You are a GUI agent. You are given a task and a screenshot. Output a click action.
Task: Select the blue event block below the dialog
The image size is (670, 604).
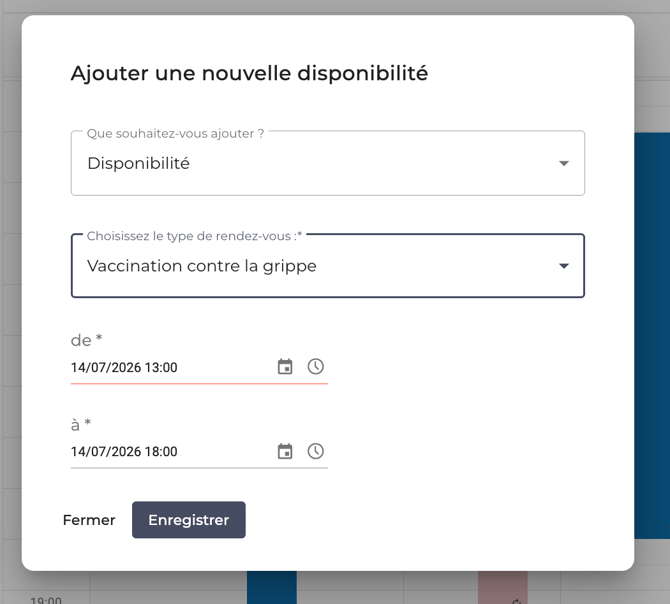[x=272, y=587]
